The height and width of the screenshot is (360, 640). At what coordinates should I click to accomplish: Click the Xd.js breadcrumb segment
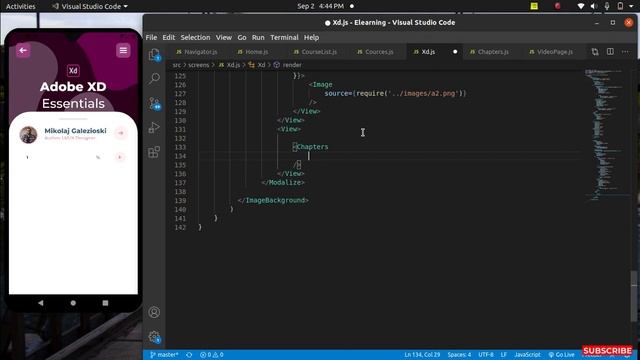(x=230, y=65)
